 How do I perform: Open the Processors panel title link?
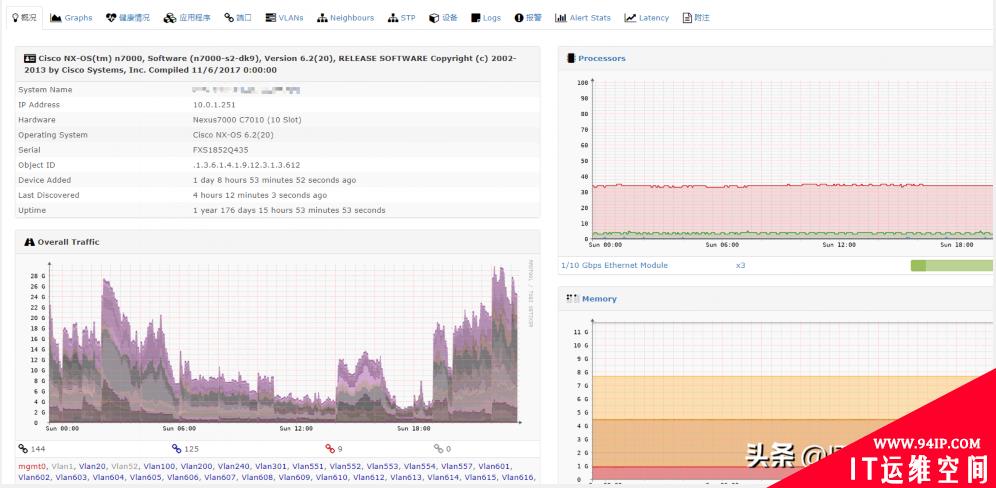coord(602,58)
